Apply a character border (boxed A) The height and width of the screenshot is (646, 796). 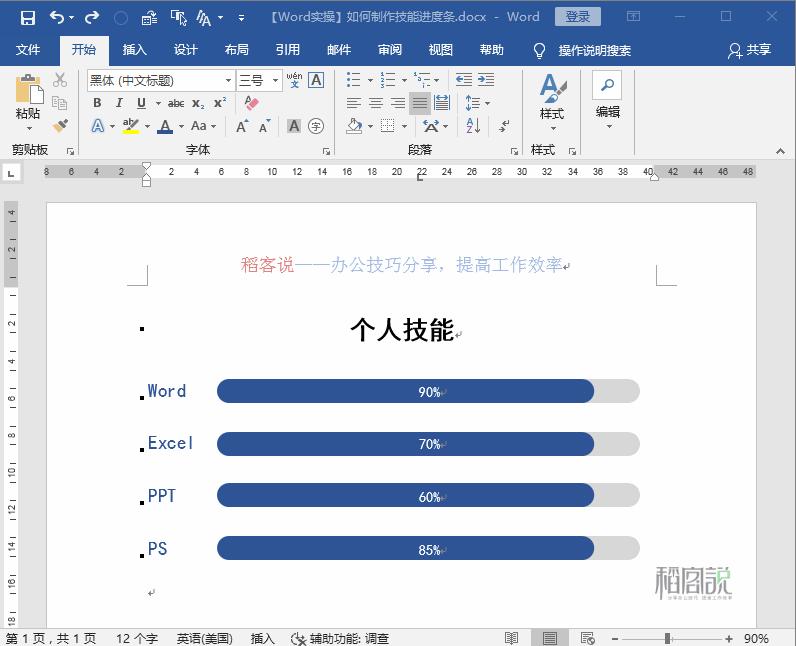click(316, 80)
